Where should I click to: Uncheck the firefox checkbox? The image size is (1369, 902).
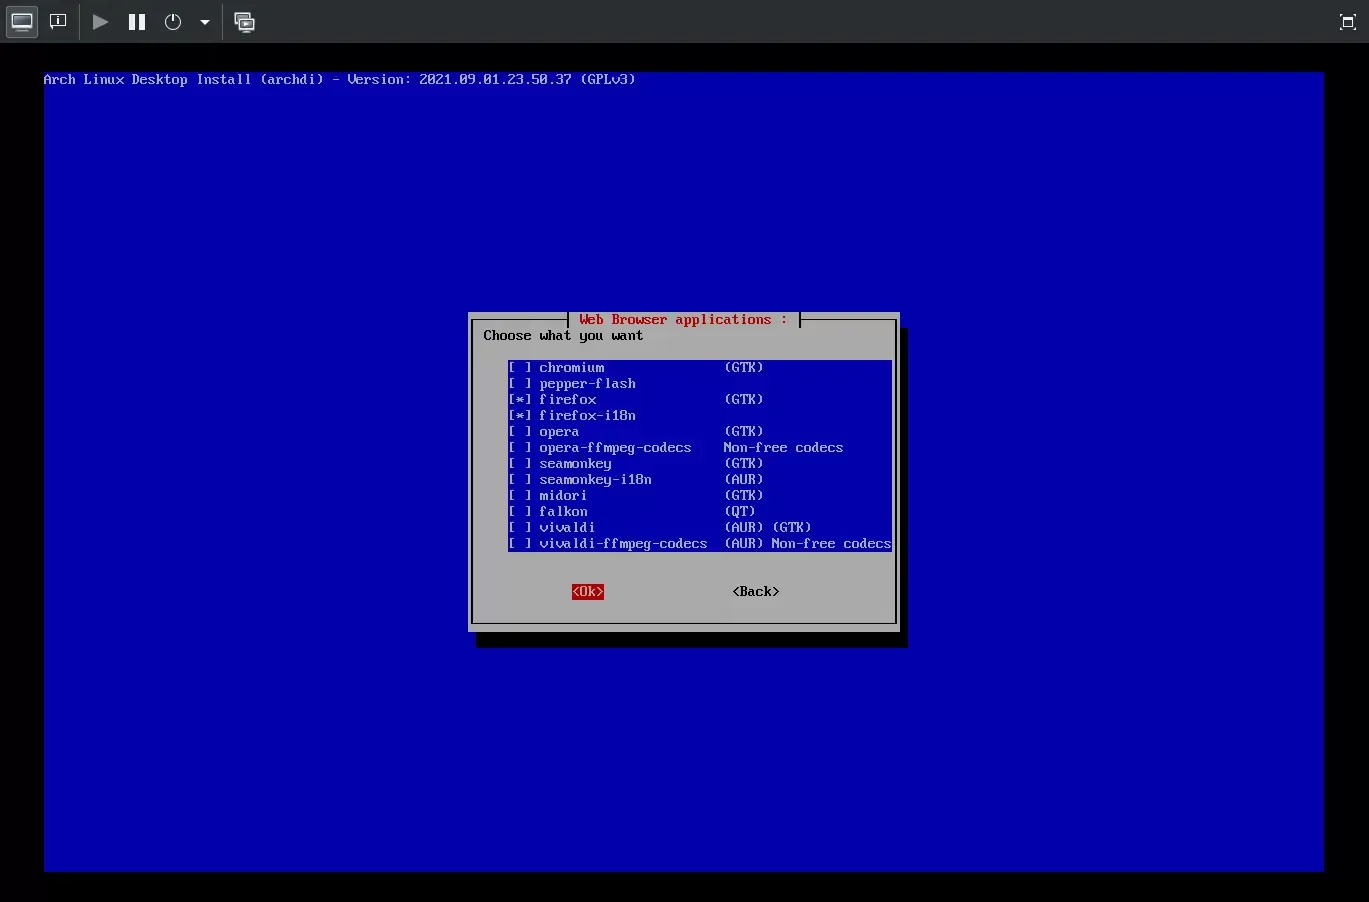[520, 400]
